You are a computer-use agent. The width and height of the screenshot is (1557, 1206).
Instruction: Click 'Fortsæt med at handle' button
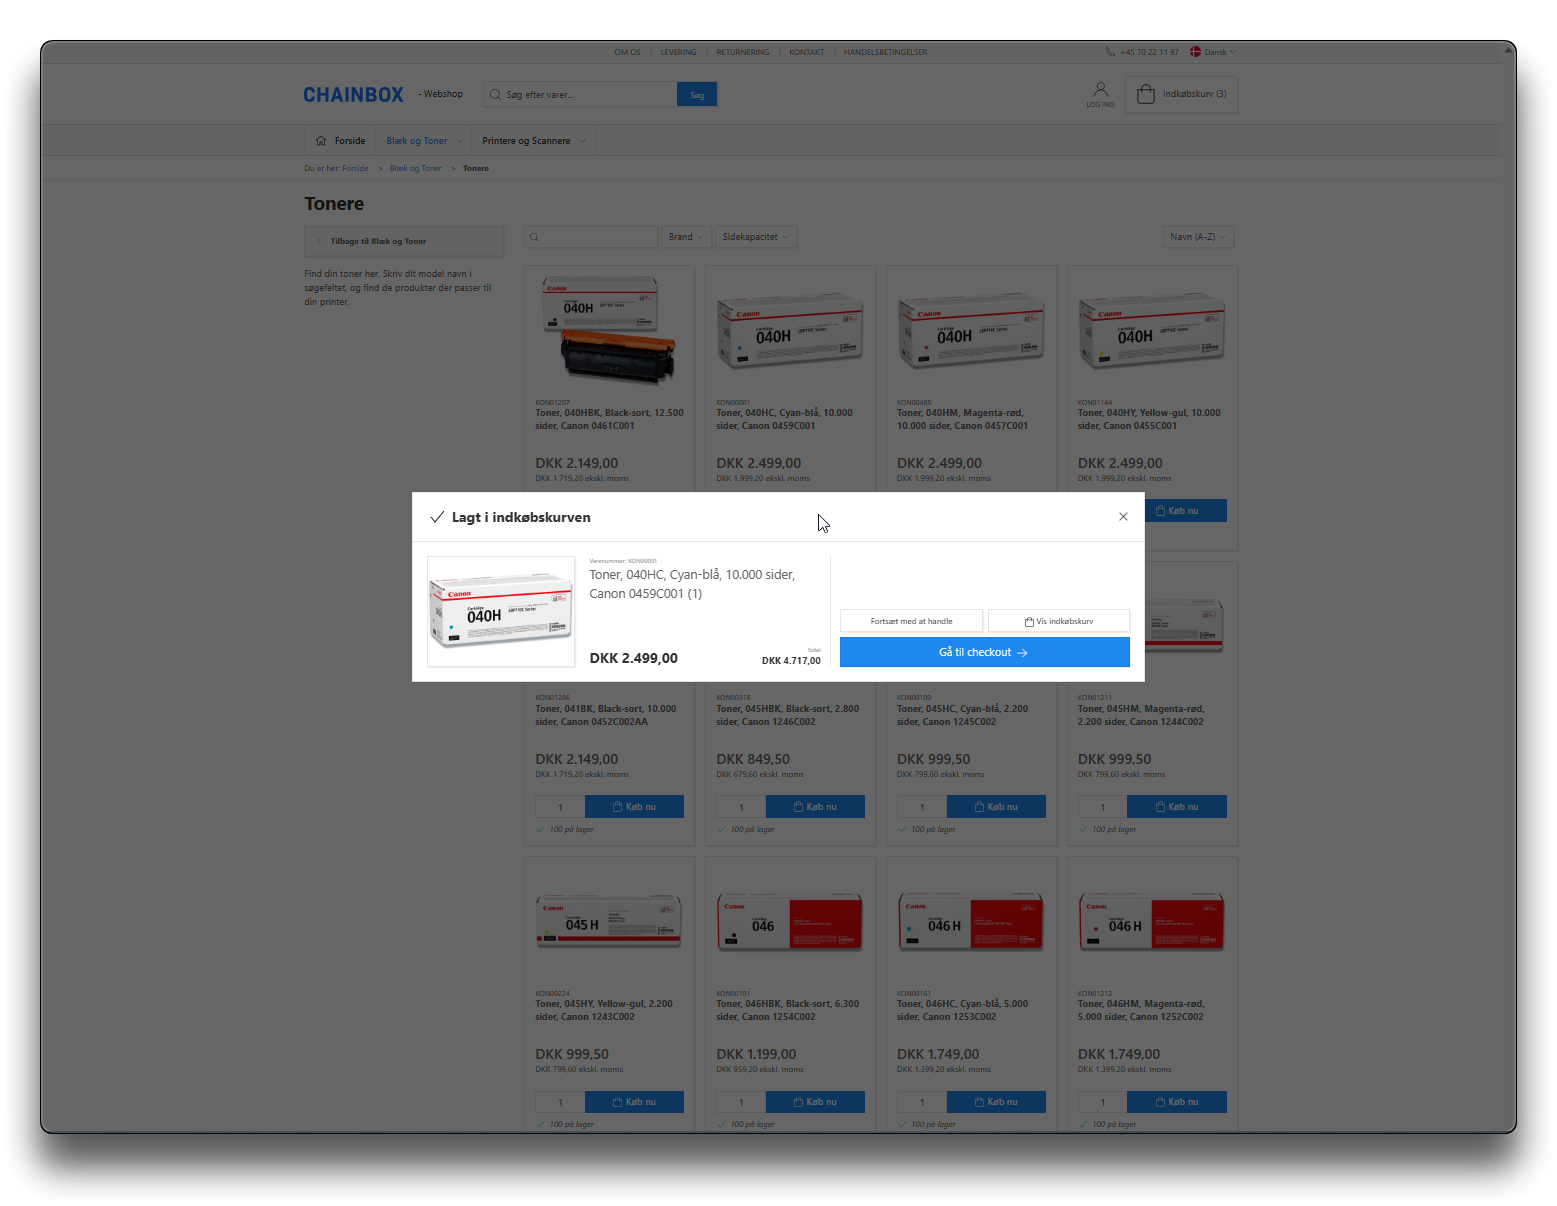(x=911, y=621)
